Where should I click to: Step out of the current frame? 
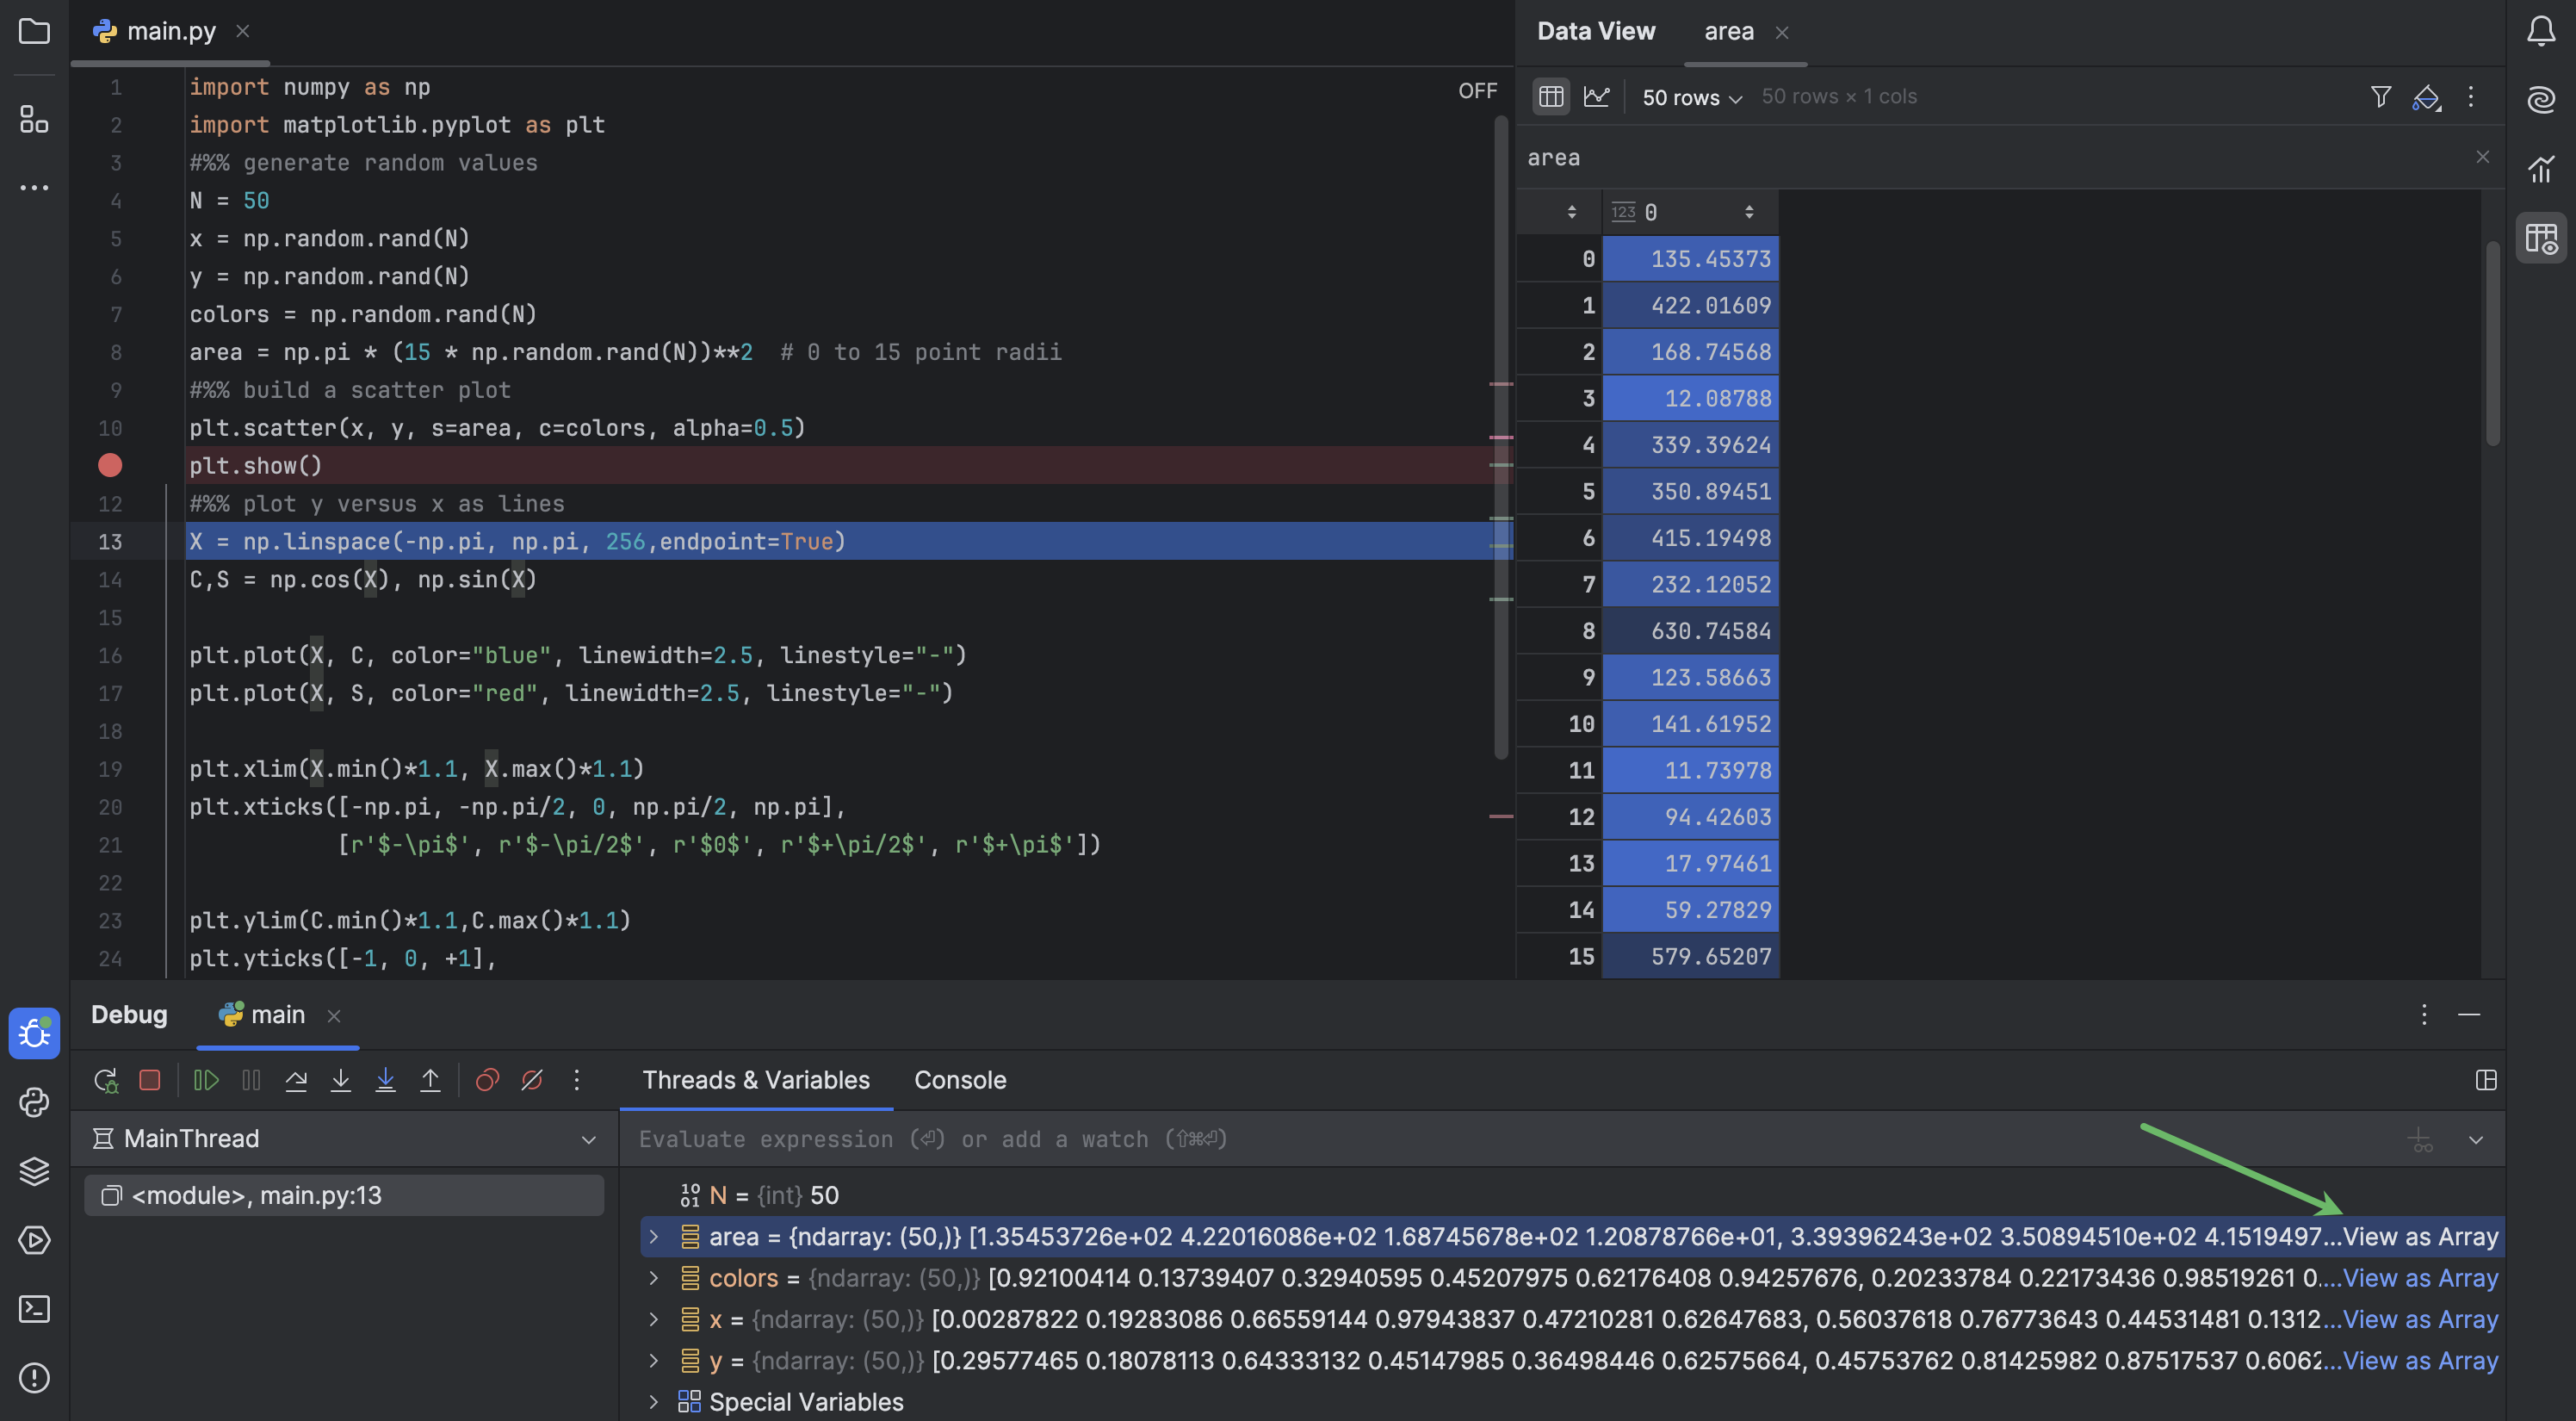click(430, 1080)
